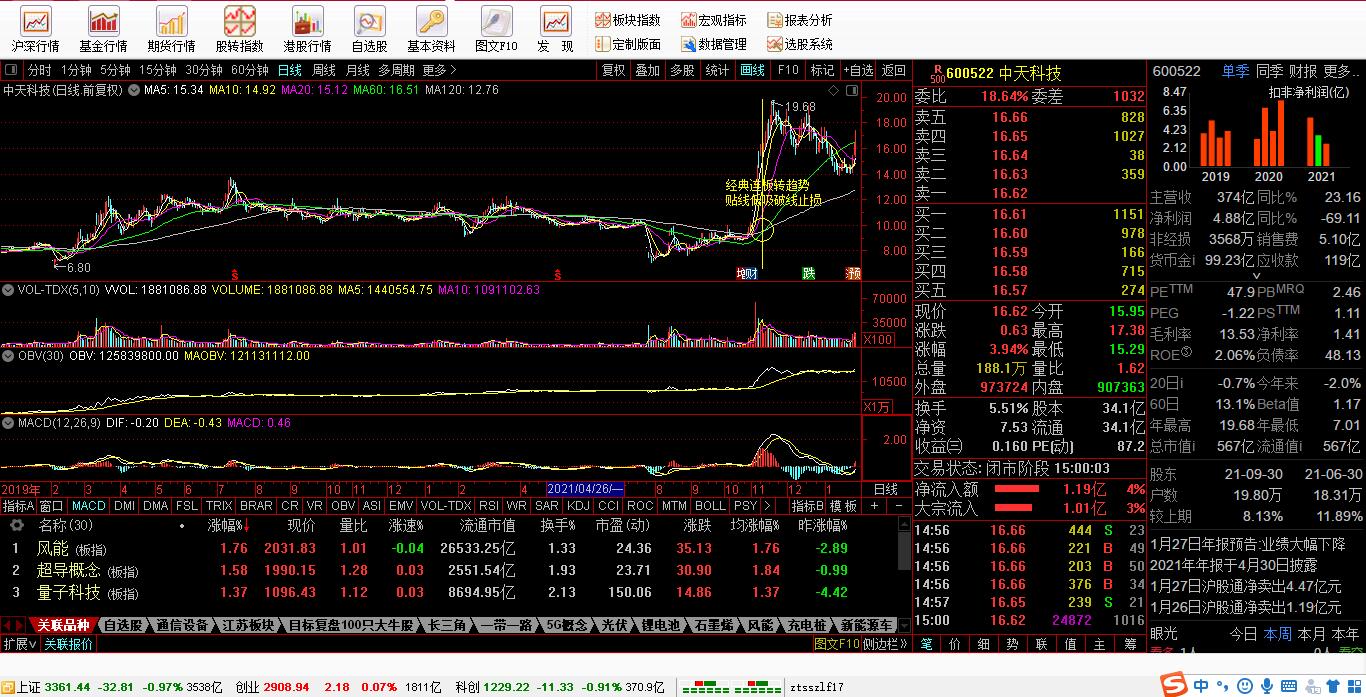Toggle the 画线 drawing tool button
Image resolution: width=1366 pixels, height=697 pixels.
pos(752,70)
